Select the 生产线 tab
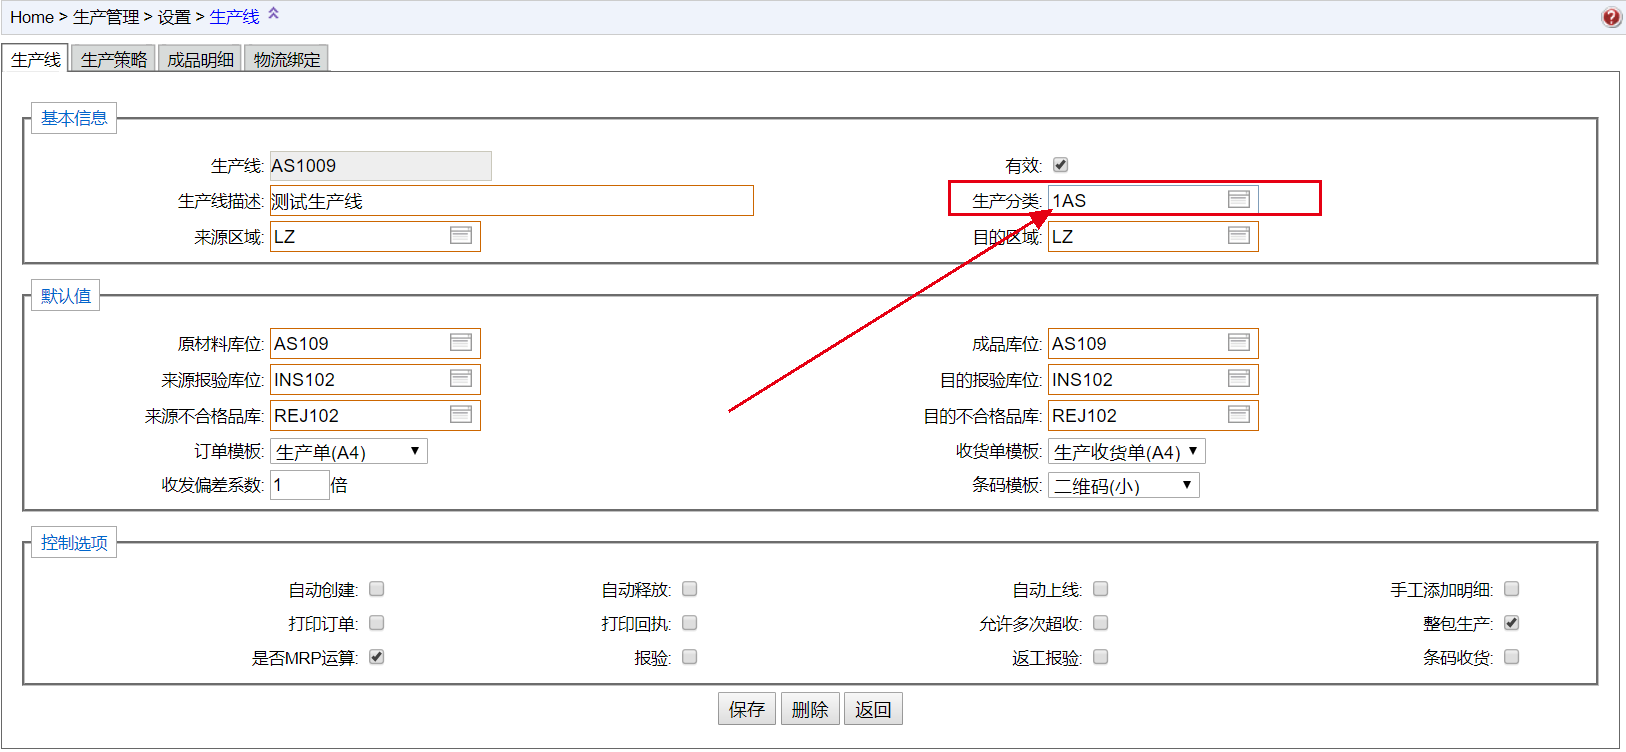This screenshot has height=752, width=1626. (36, 59)
